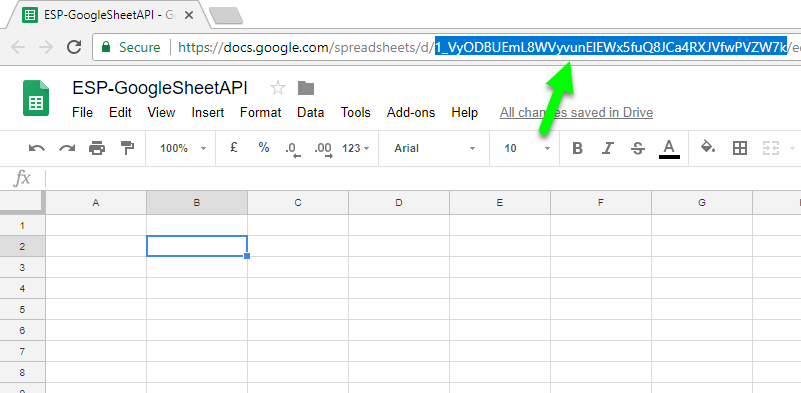Open Google Sheets home icon

point(36,98)
